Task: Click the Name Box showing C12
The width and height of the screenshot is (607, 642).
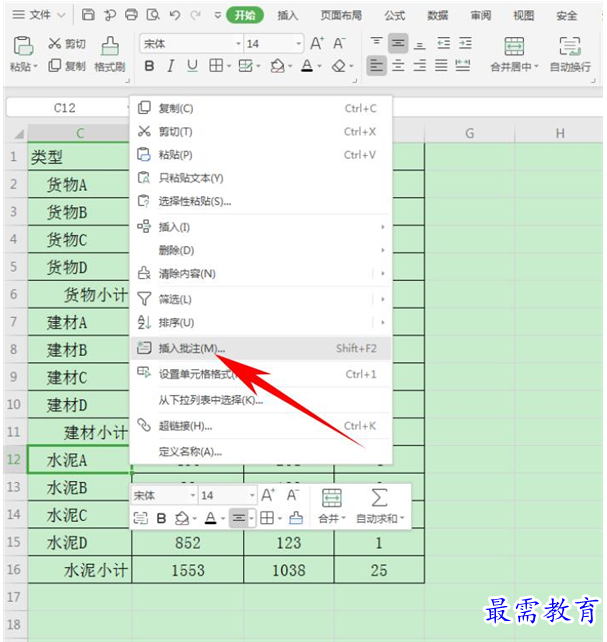Action: click(68, 108)
